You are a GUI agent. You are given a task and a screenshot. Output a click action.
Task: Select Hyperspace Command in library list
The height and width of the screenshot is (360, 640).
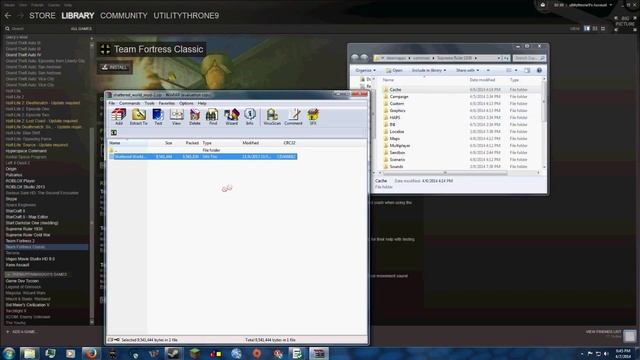click(26, 151)
